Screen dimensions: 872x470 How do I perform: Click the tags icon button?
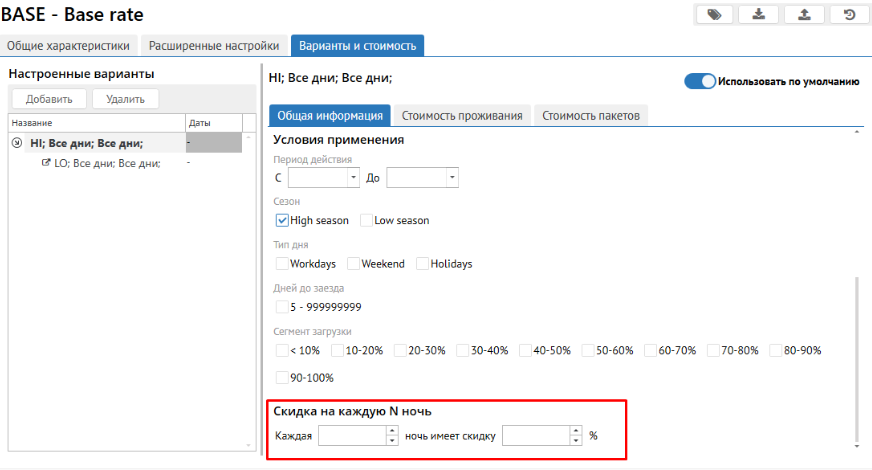click(715, 14)
